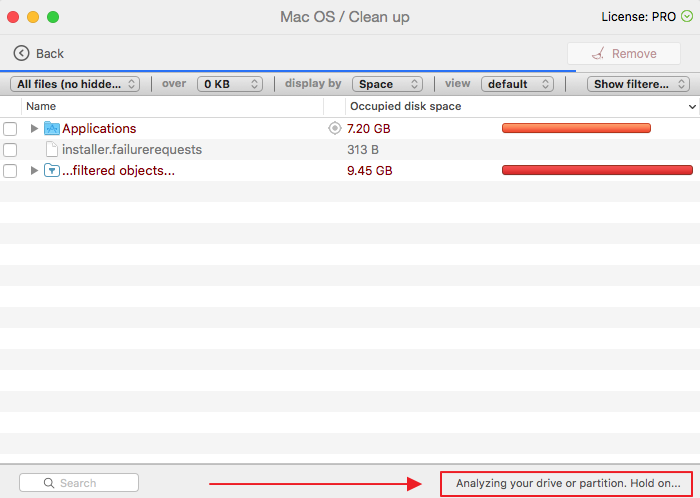Click the filtered objects red usage bar
The image size is (700, 498).
click(597, 170)
